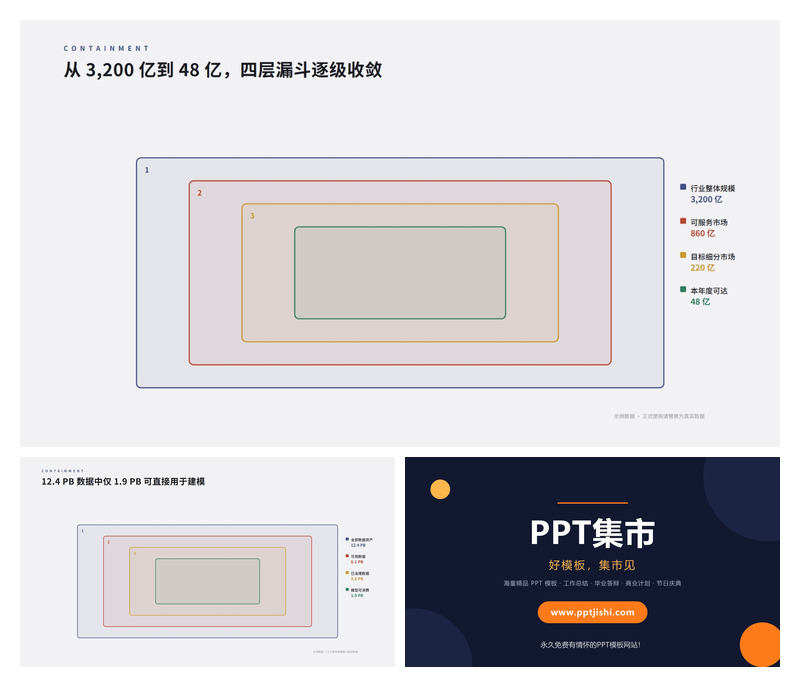Image resolution: width=800 pixels, height=687 pixels.
Task: Click the CONTAINMENT heading on the large slide
Action: (106, 48)
